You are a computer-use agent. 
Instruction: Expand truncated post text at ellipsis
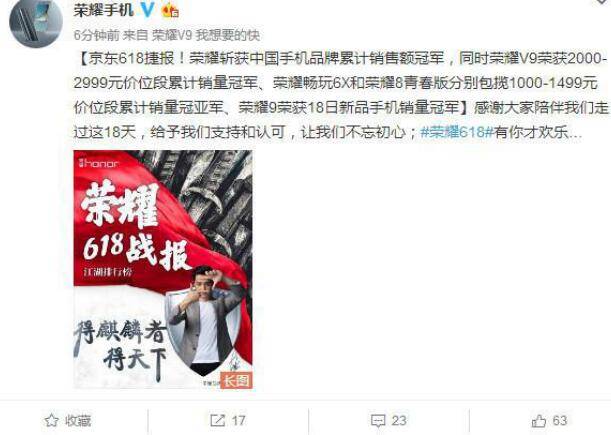click(x=575, y=133)
